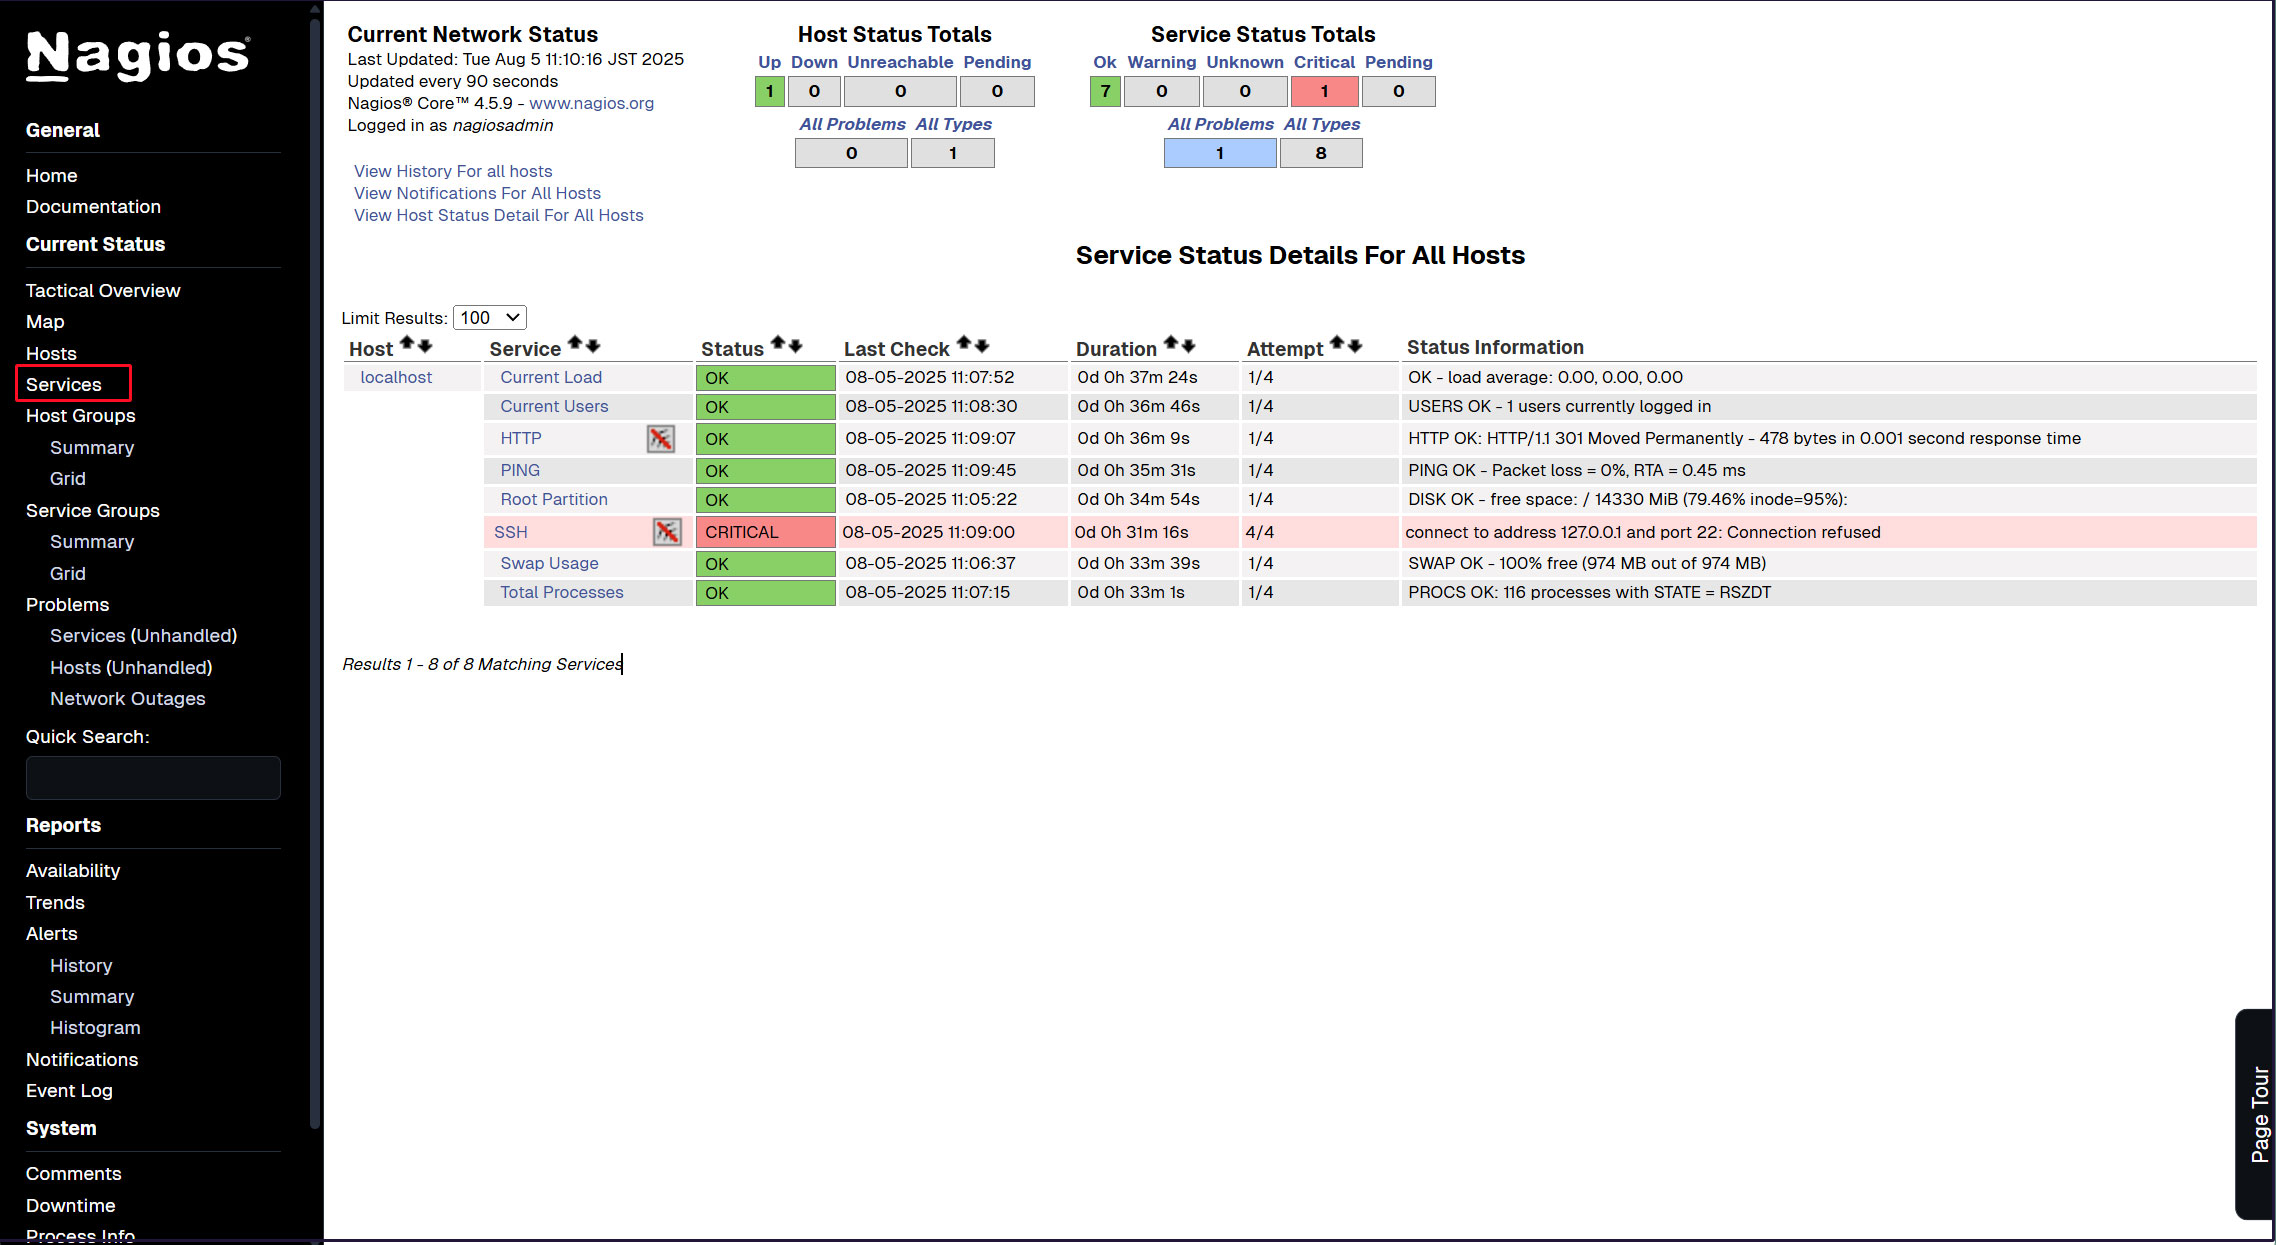Open Problems in the sidebar

coord(68,605)
